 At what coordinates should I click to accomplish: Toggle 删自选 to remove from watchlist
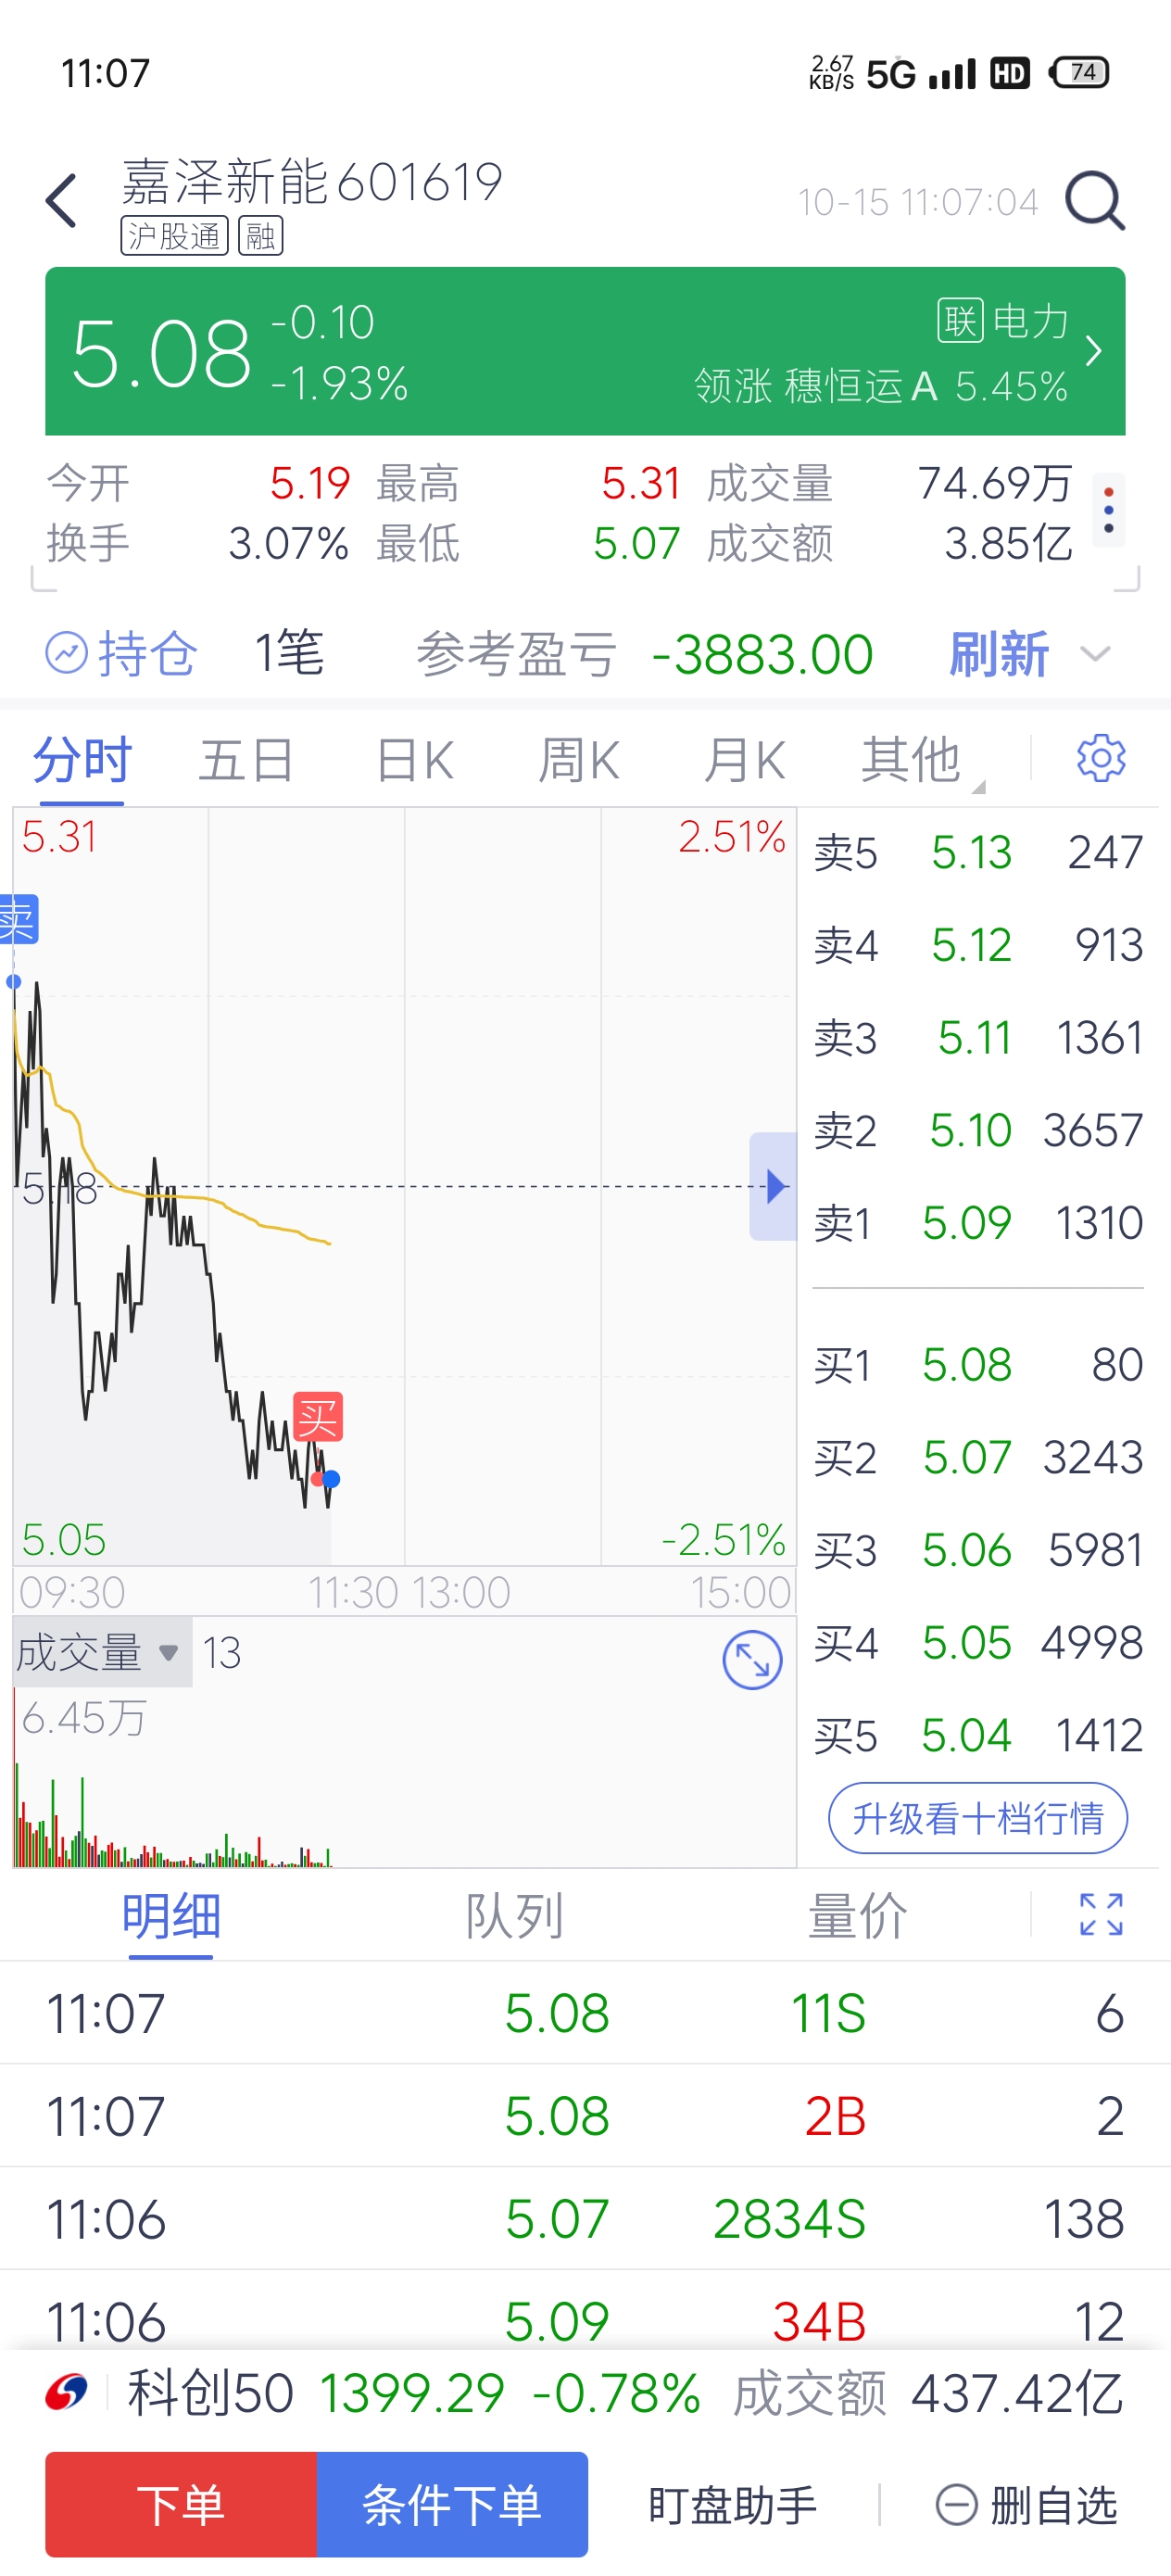tap(1026, 2504)
